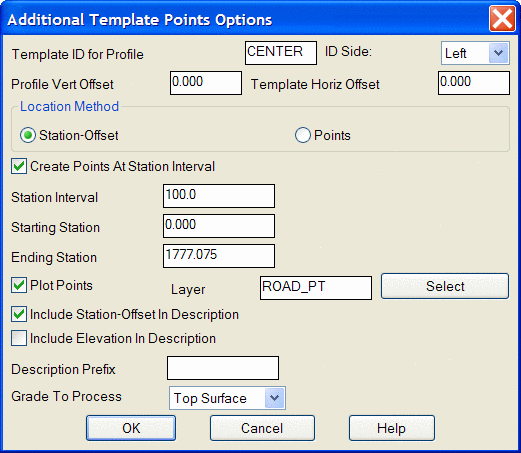Cancel the dialog
The width and height of the screenshot is (521, 453).
pyautogui.click(x=262, y=428)
